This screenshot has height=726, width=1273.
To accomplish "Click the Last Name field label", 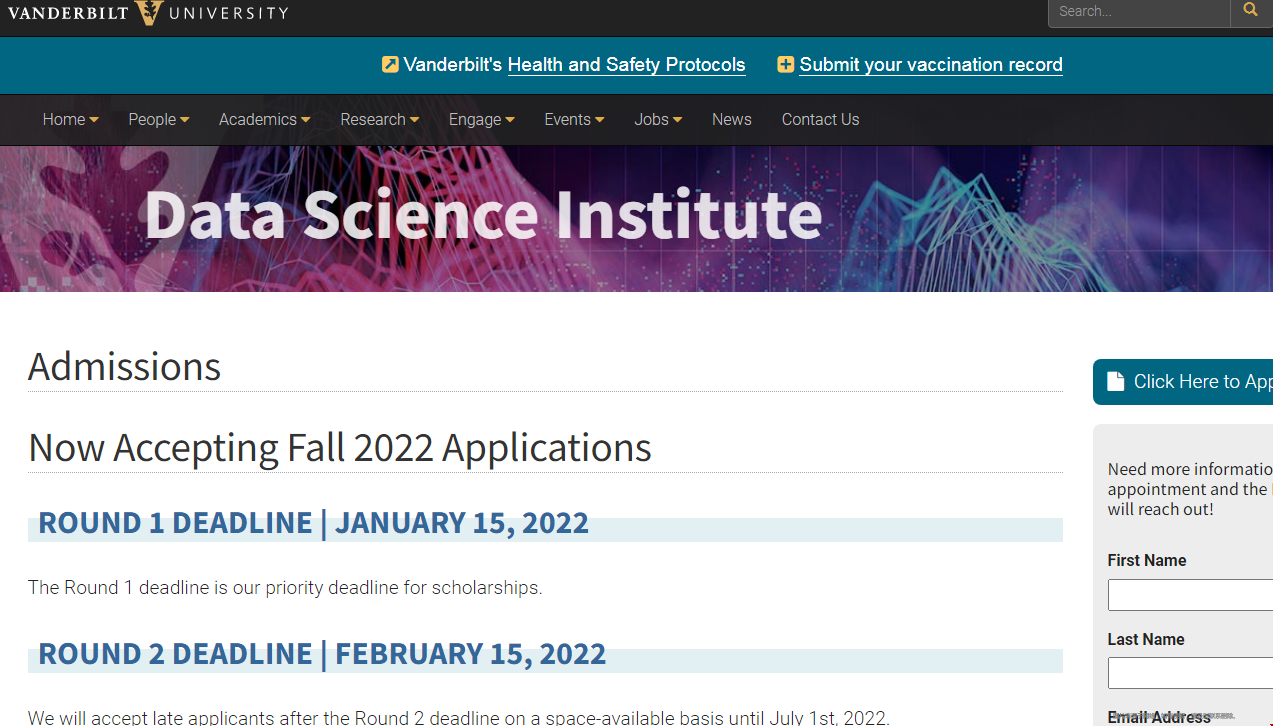I will coord(1146,640).
